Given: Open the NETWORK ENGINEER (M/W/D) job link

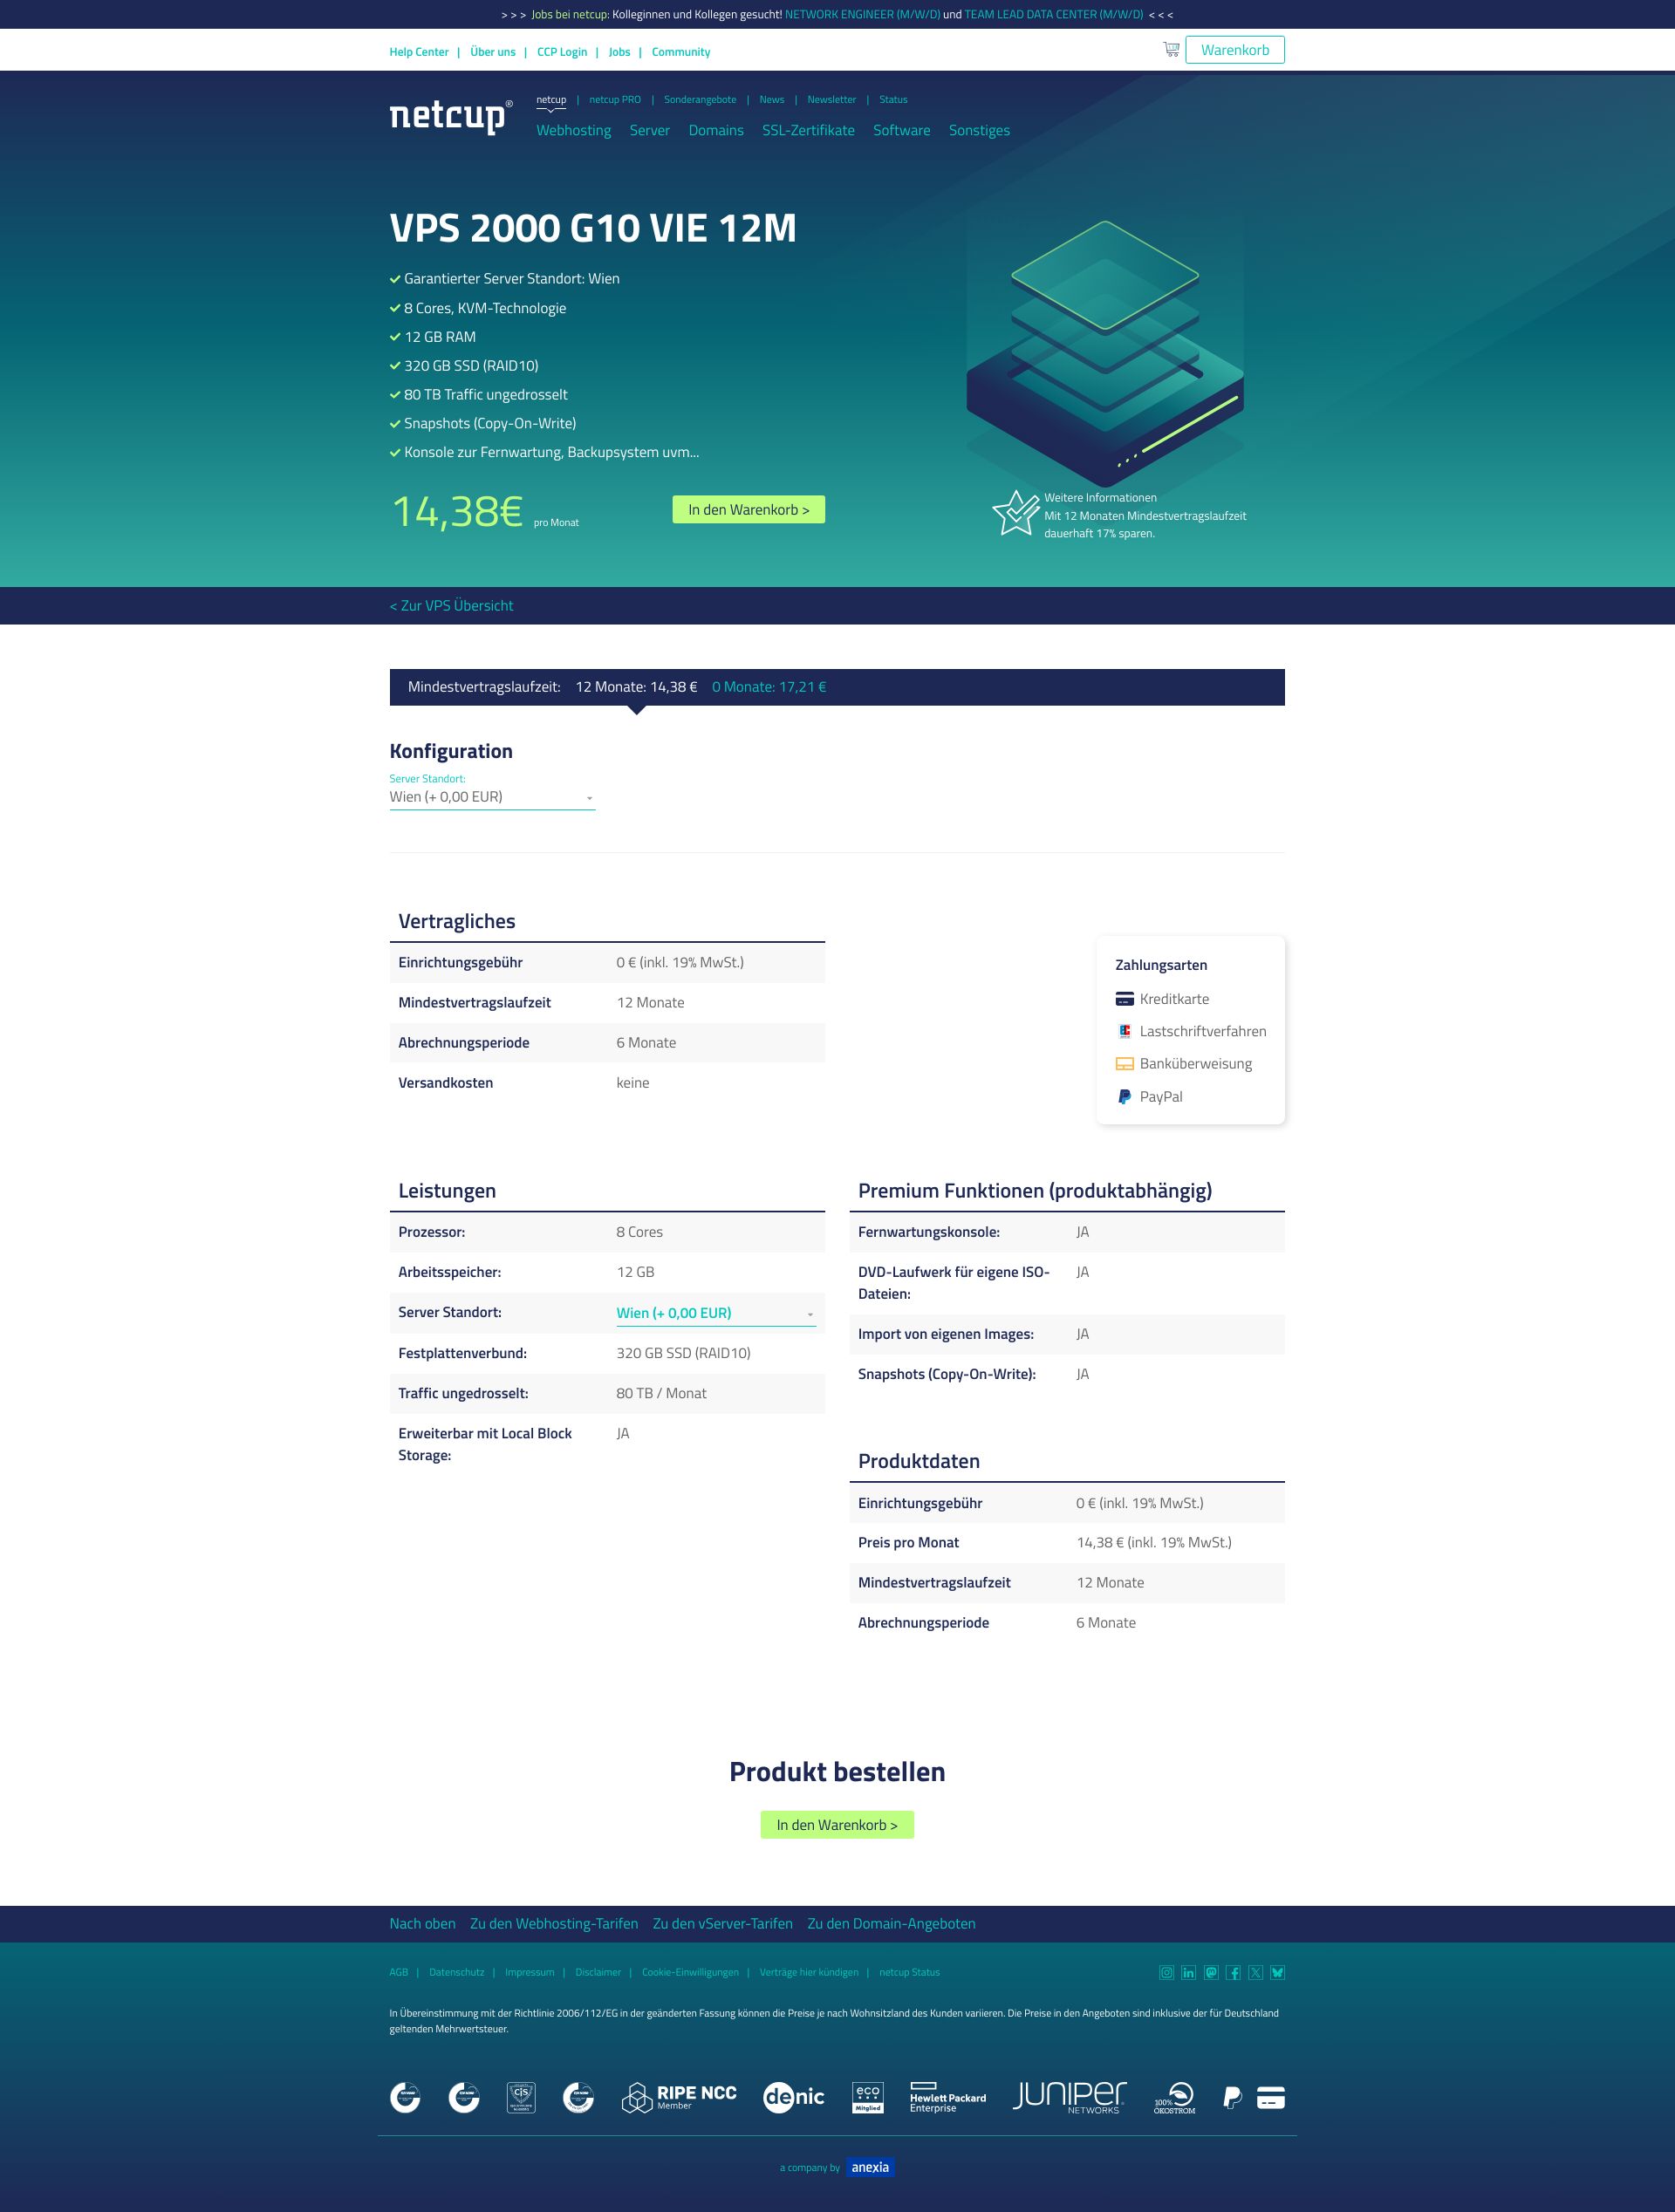Looking at the screenshot, I should (x=862, y=14).
